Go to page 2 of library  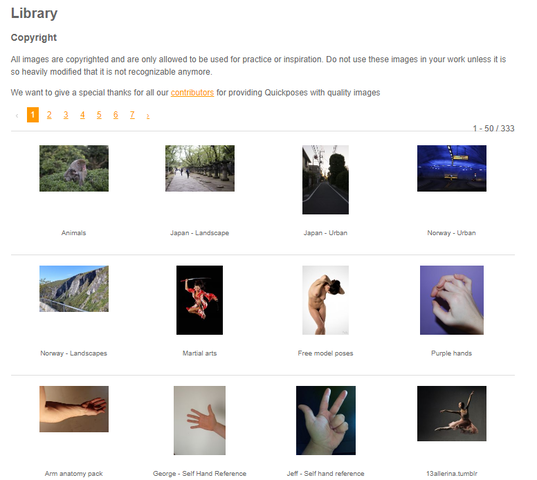point(49,115)
